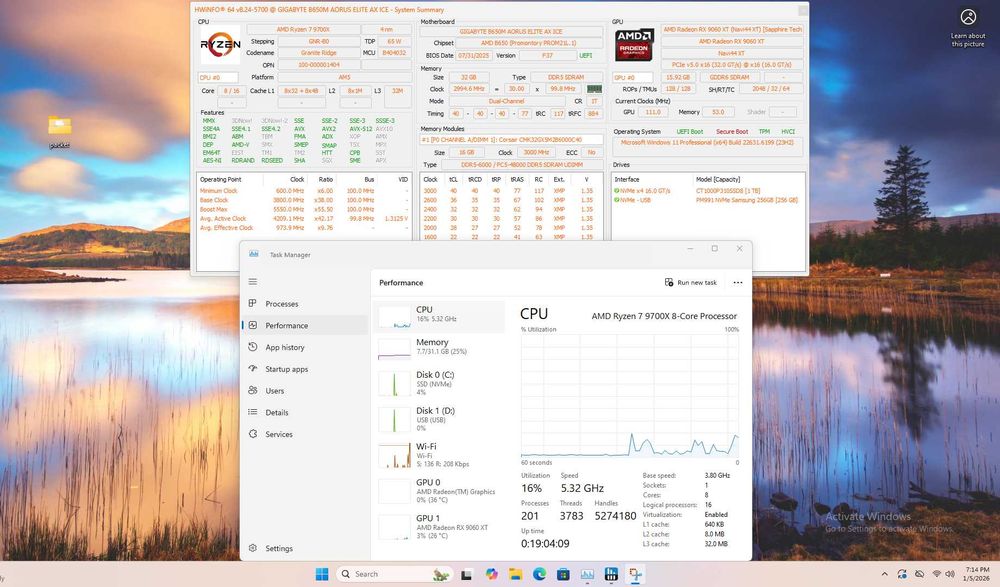Select Disk 0 (C:) performance entry
The height and width of the screenshot is (587, 1000).
tap(439, 383)
